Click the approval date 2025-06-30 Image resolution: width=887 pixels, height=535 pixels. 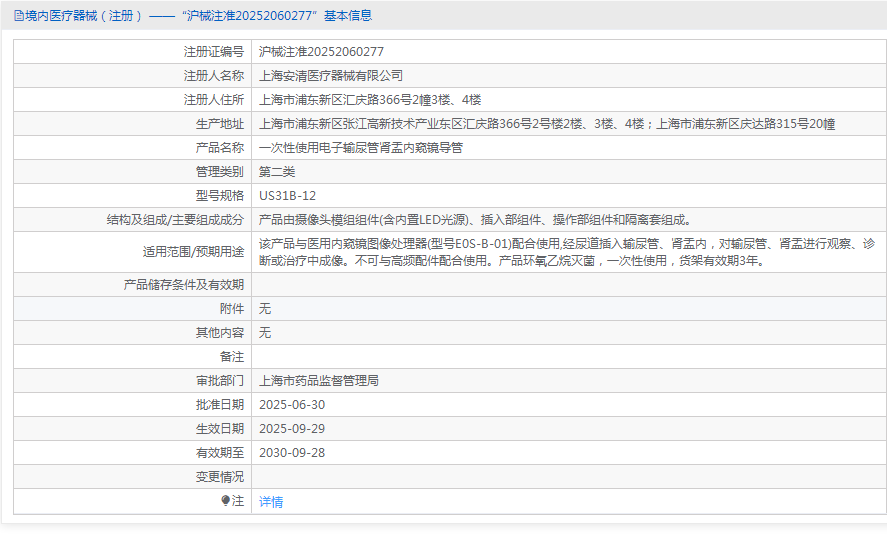(292, 405)
